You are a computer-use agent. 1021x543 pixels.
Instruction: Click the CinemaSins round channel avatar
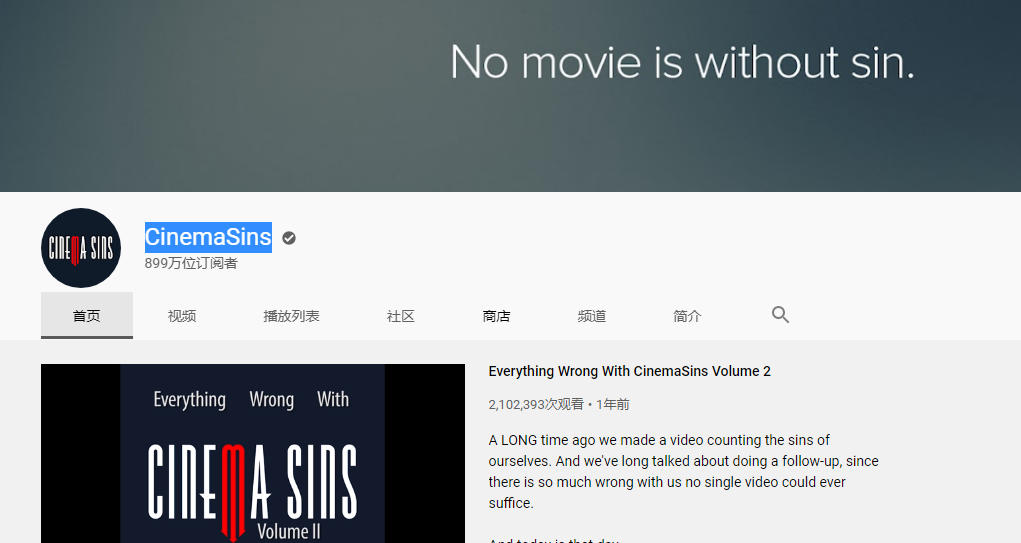click(x=81, y=248)
